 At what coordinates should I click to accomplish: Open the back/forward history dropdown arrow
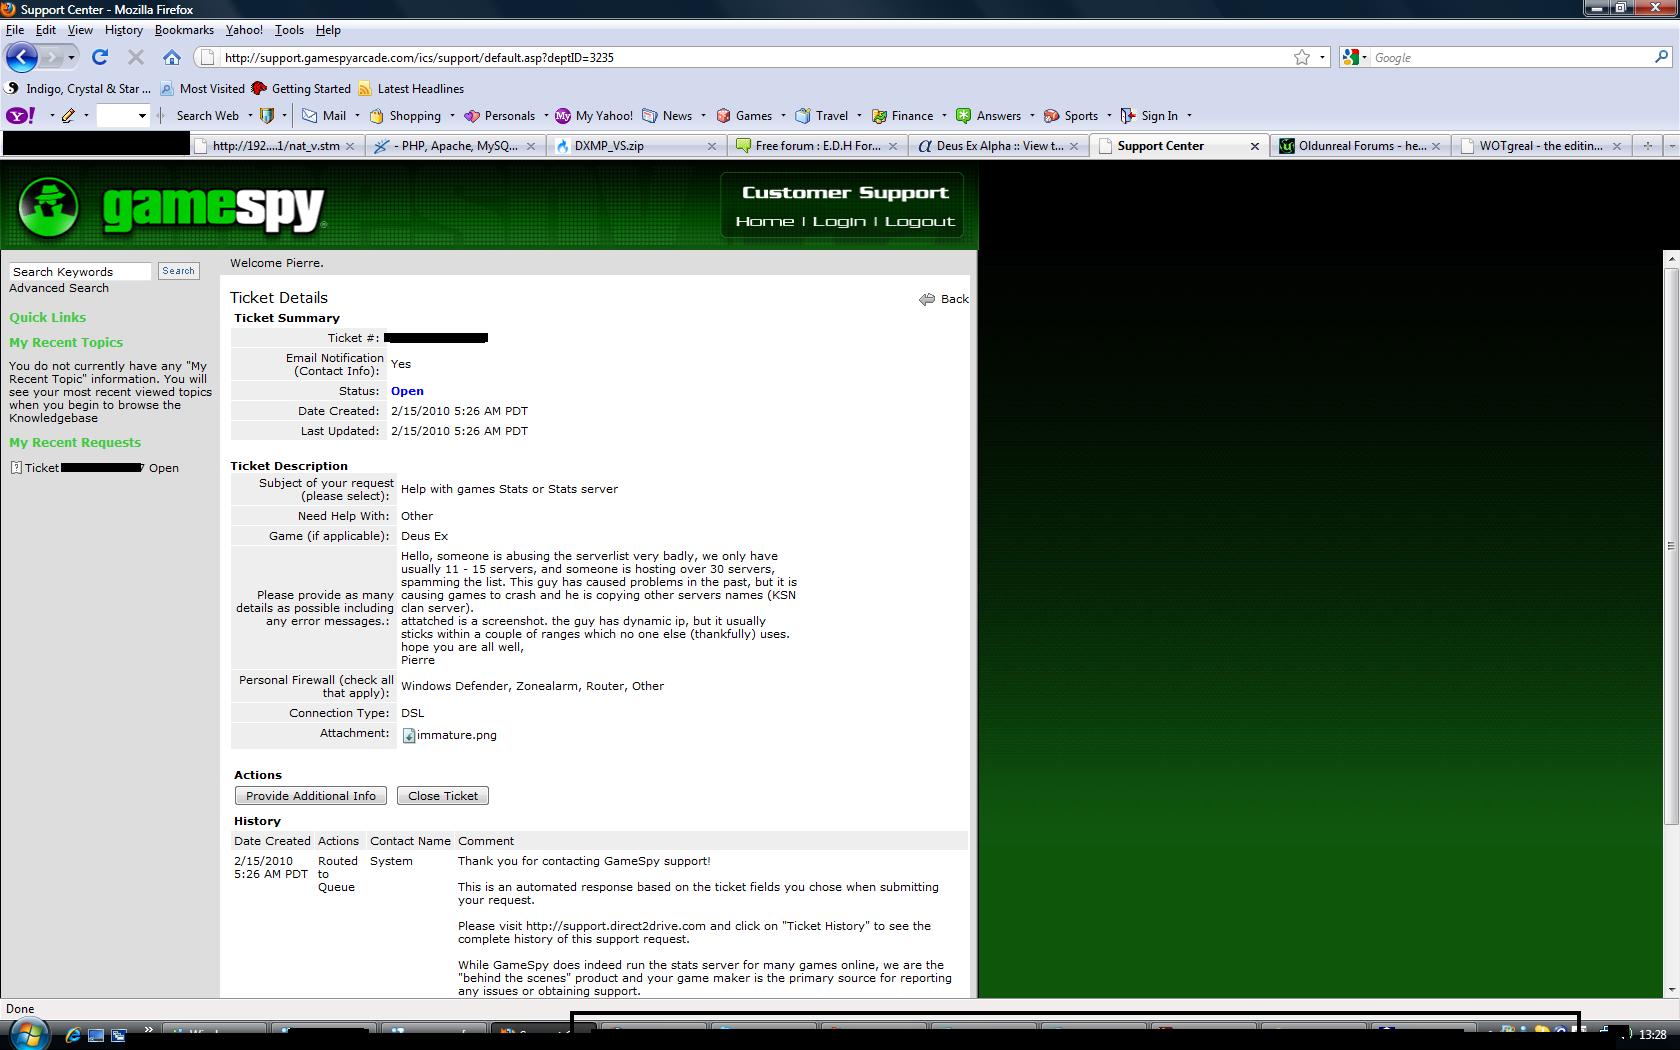(x=71, y=57)
